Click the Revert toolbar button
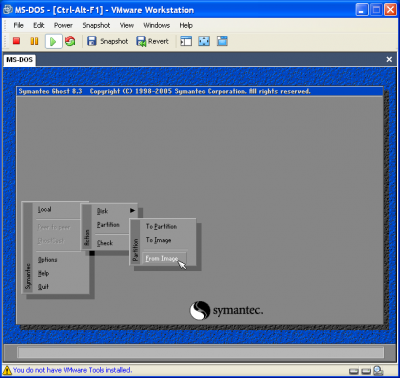Viewport: 400px width, 378px height. 153,41
